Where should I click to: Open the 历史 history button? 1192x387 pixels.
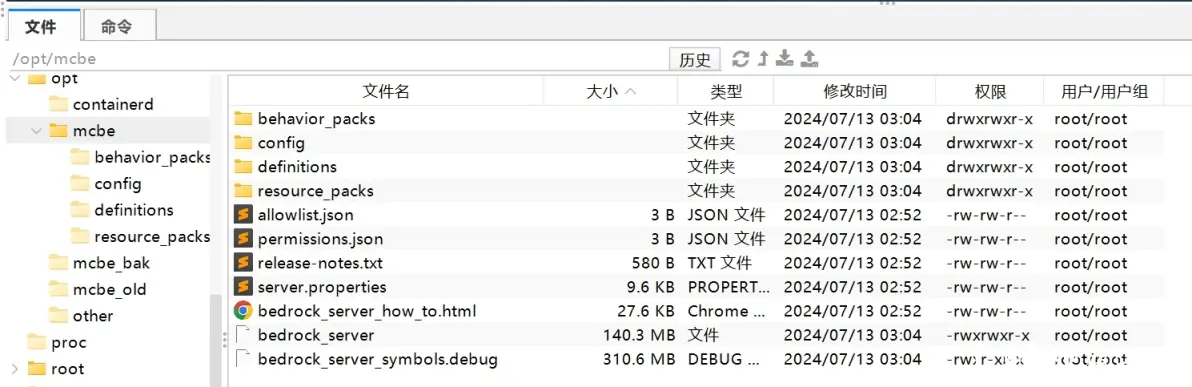click(695, 59)
